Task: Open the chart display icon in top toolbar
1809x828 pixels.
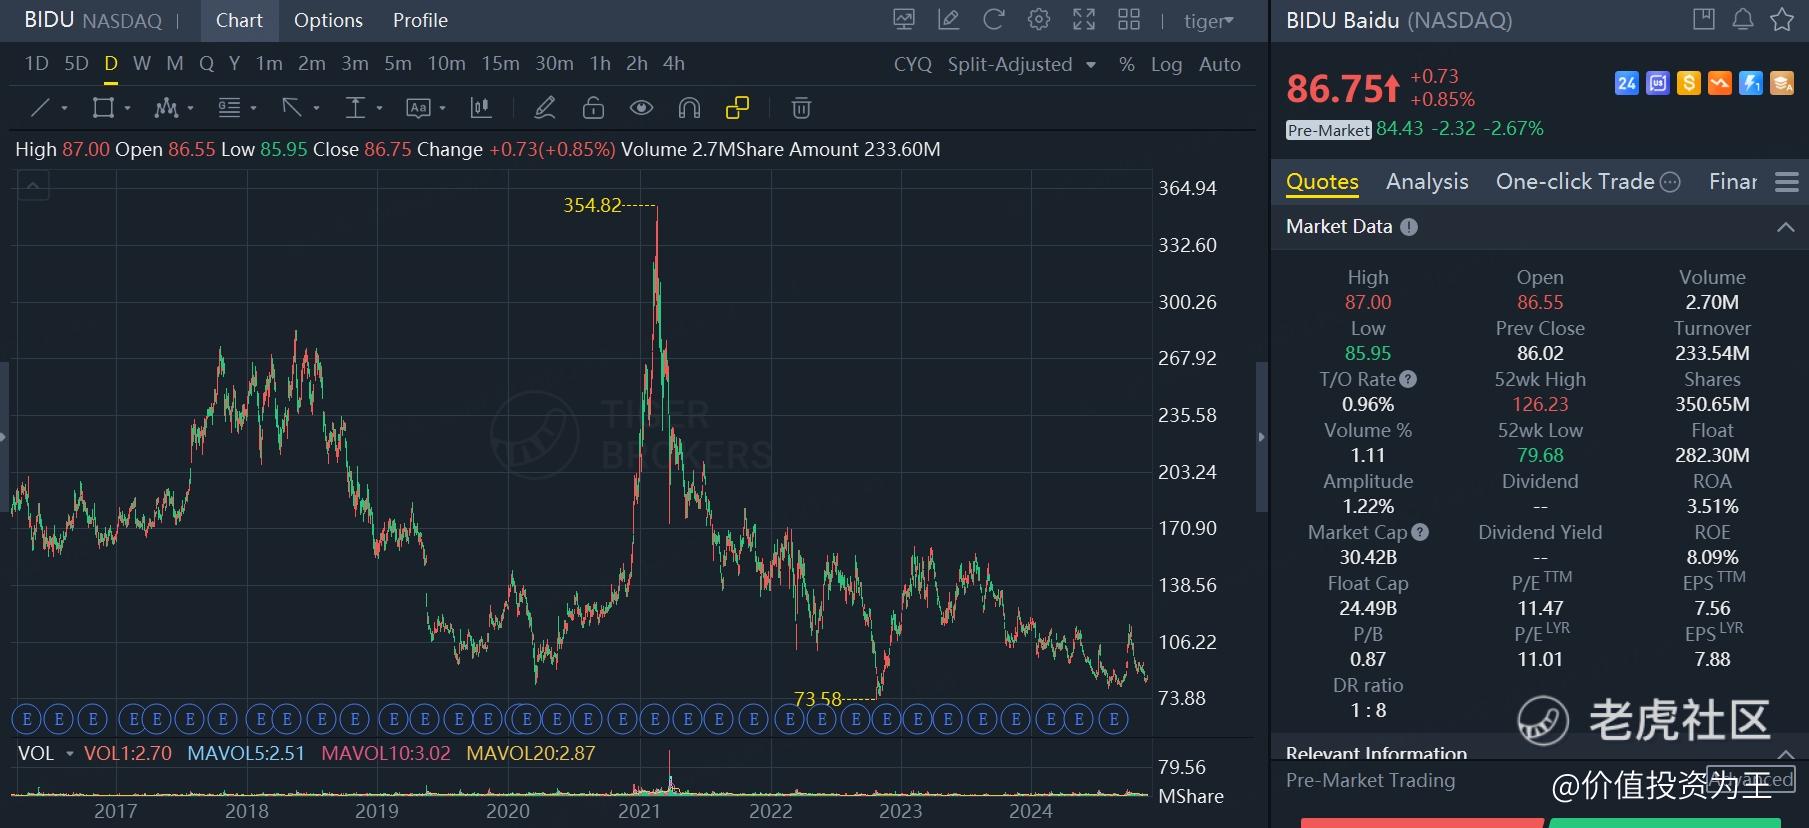Action: (904, 20)
